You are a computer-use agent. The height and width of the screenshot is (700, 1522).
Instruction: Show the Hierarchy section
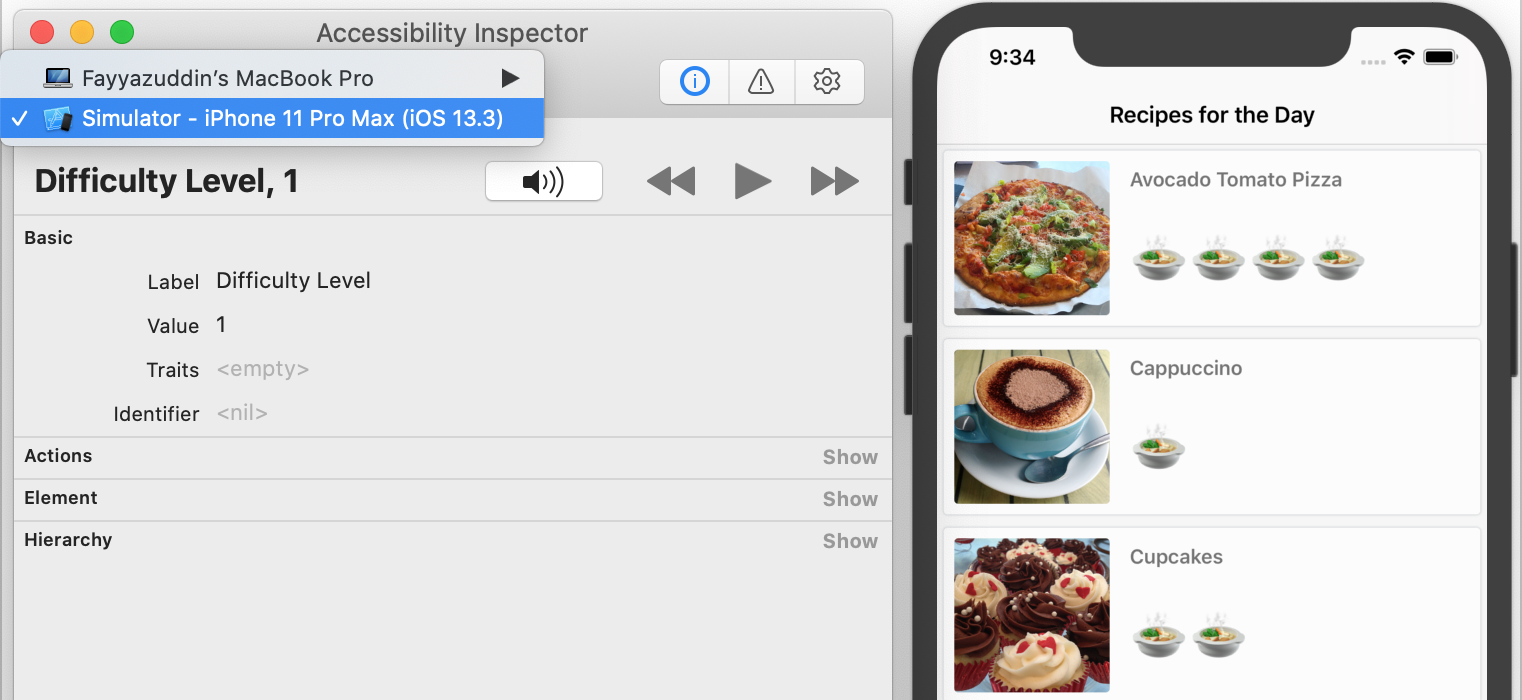pos(850,541)
